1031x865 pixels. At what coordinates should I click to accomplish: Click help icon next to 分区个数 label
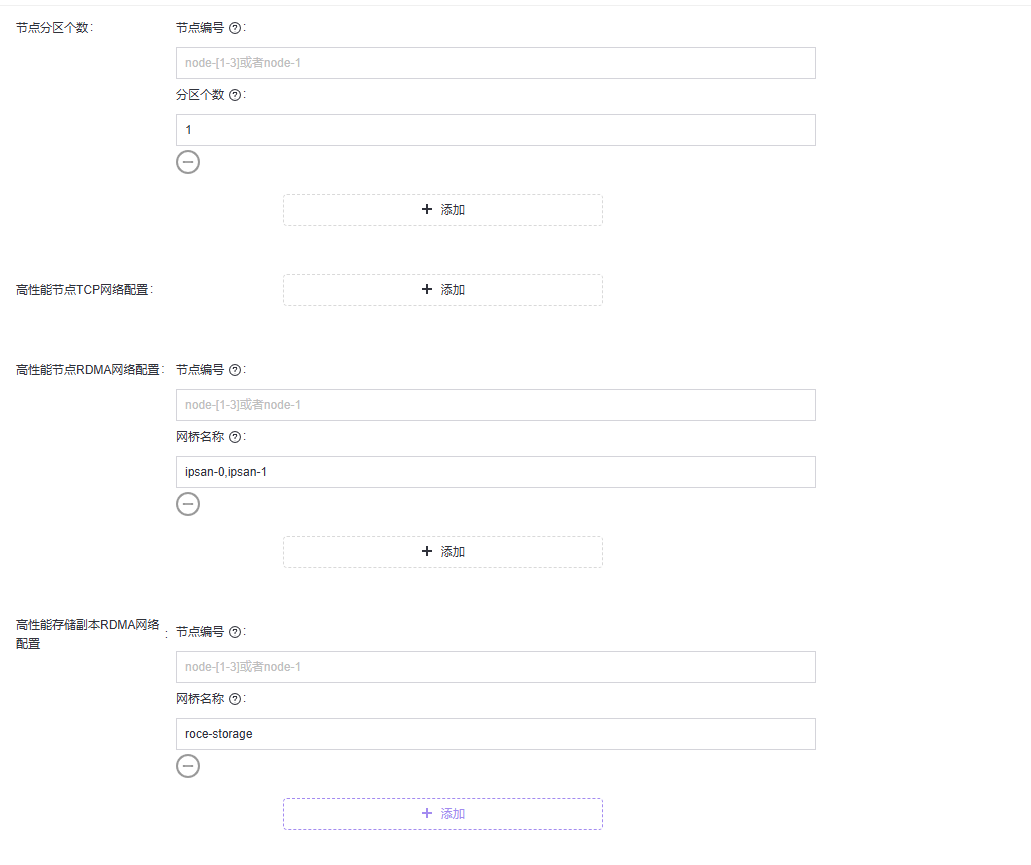(x=235, y=96)
